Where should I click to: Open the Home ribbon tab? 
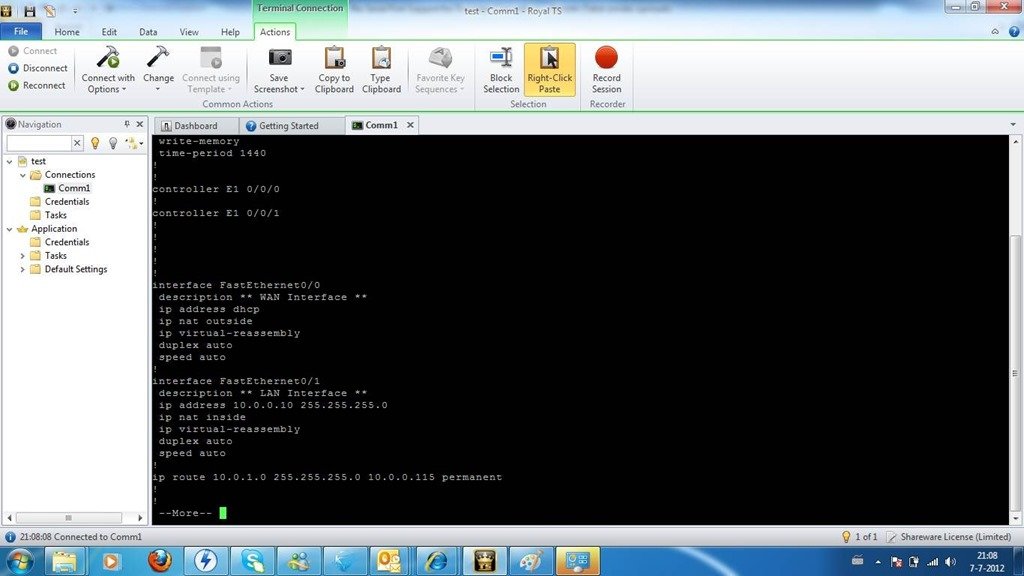(x=67, y=32)
